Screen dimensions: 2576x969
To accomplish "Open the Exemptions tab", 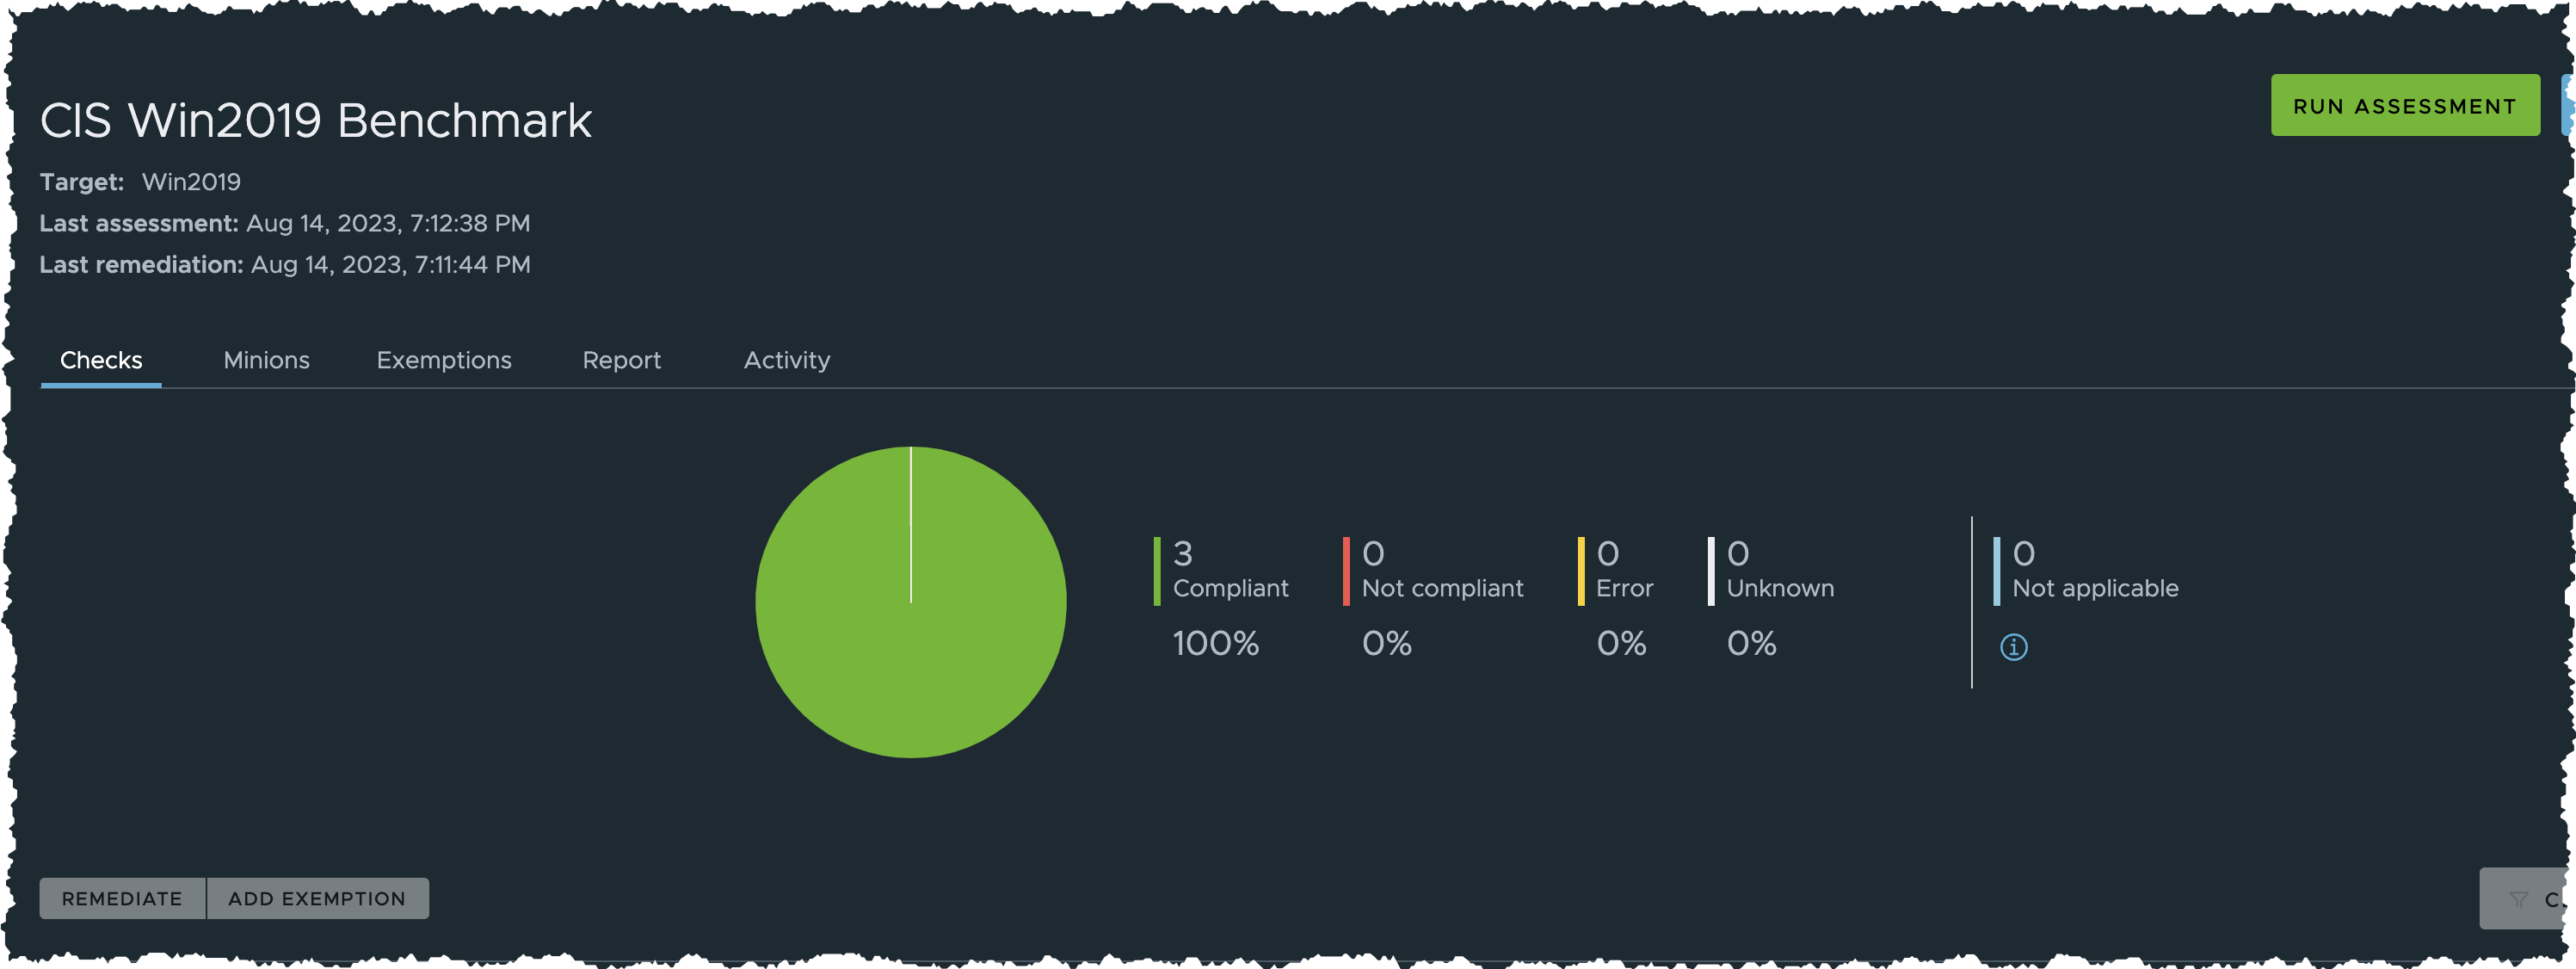I will pyautogui.click(x=444, y=360).
